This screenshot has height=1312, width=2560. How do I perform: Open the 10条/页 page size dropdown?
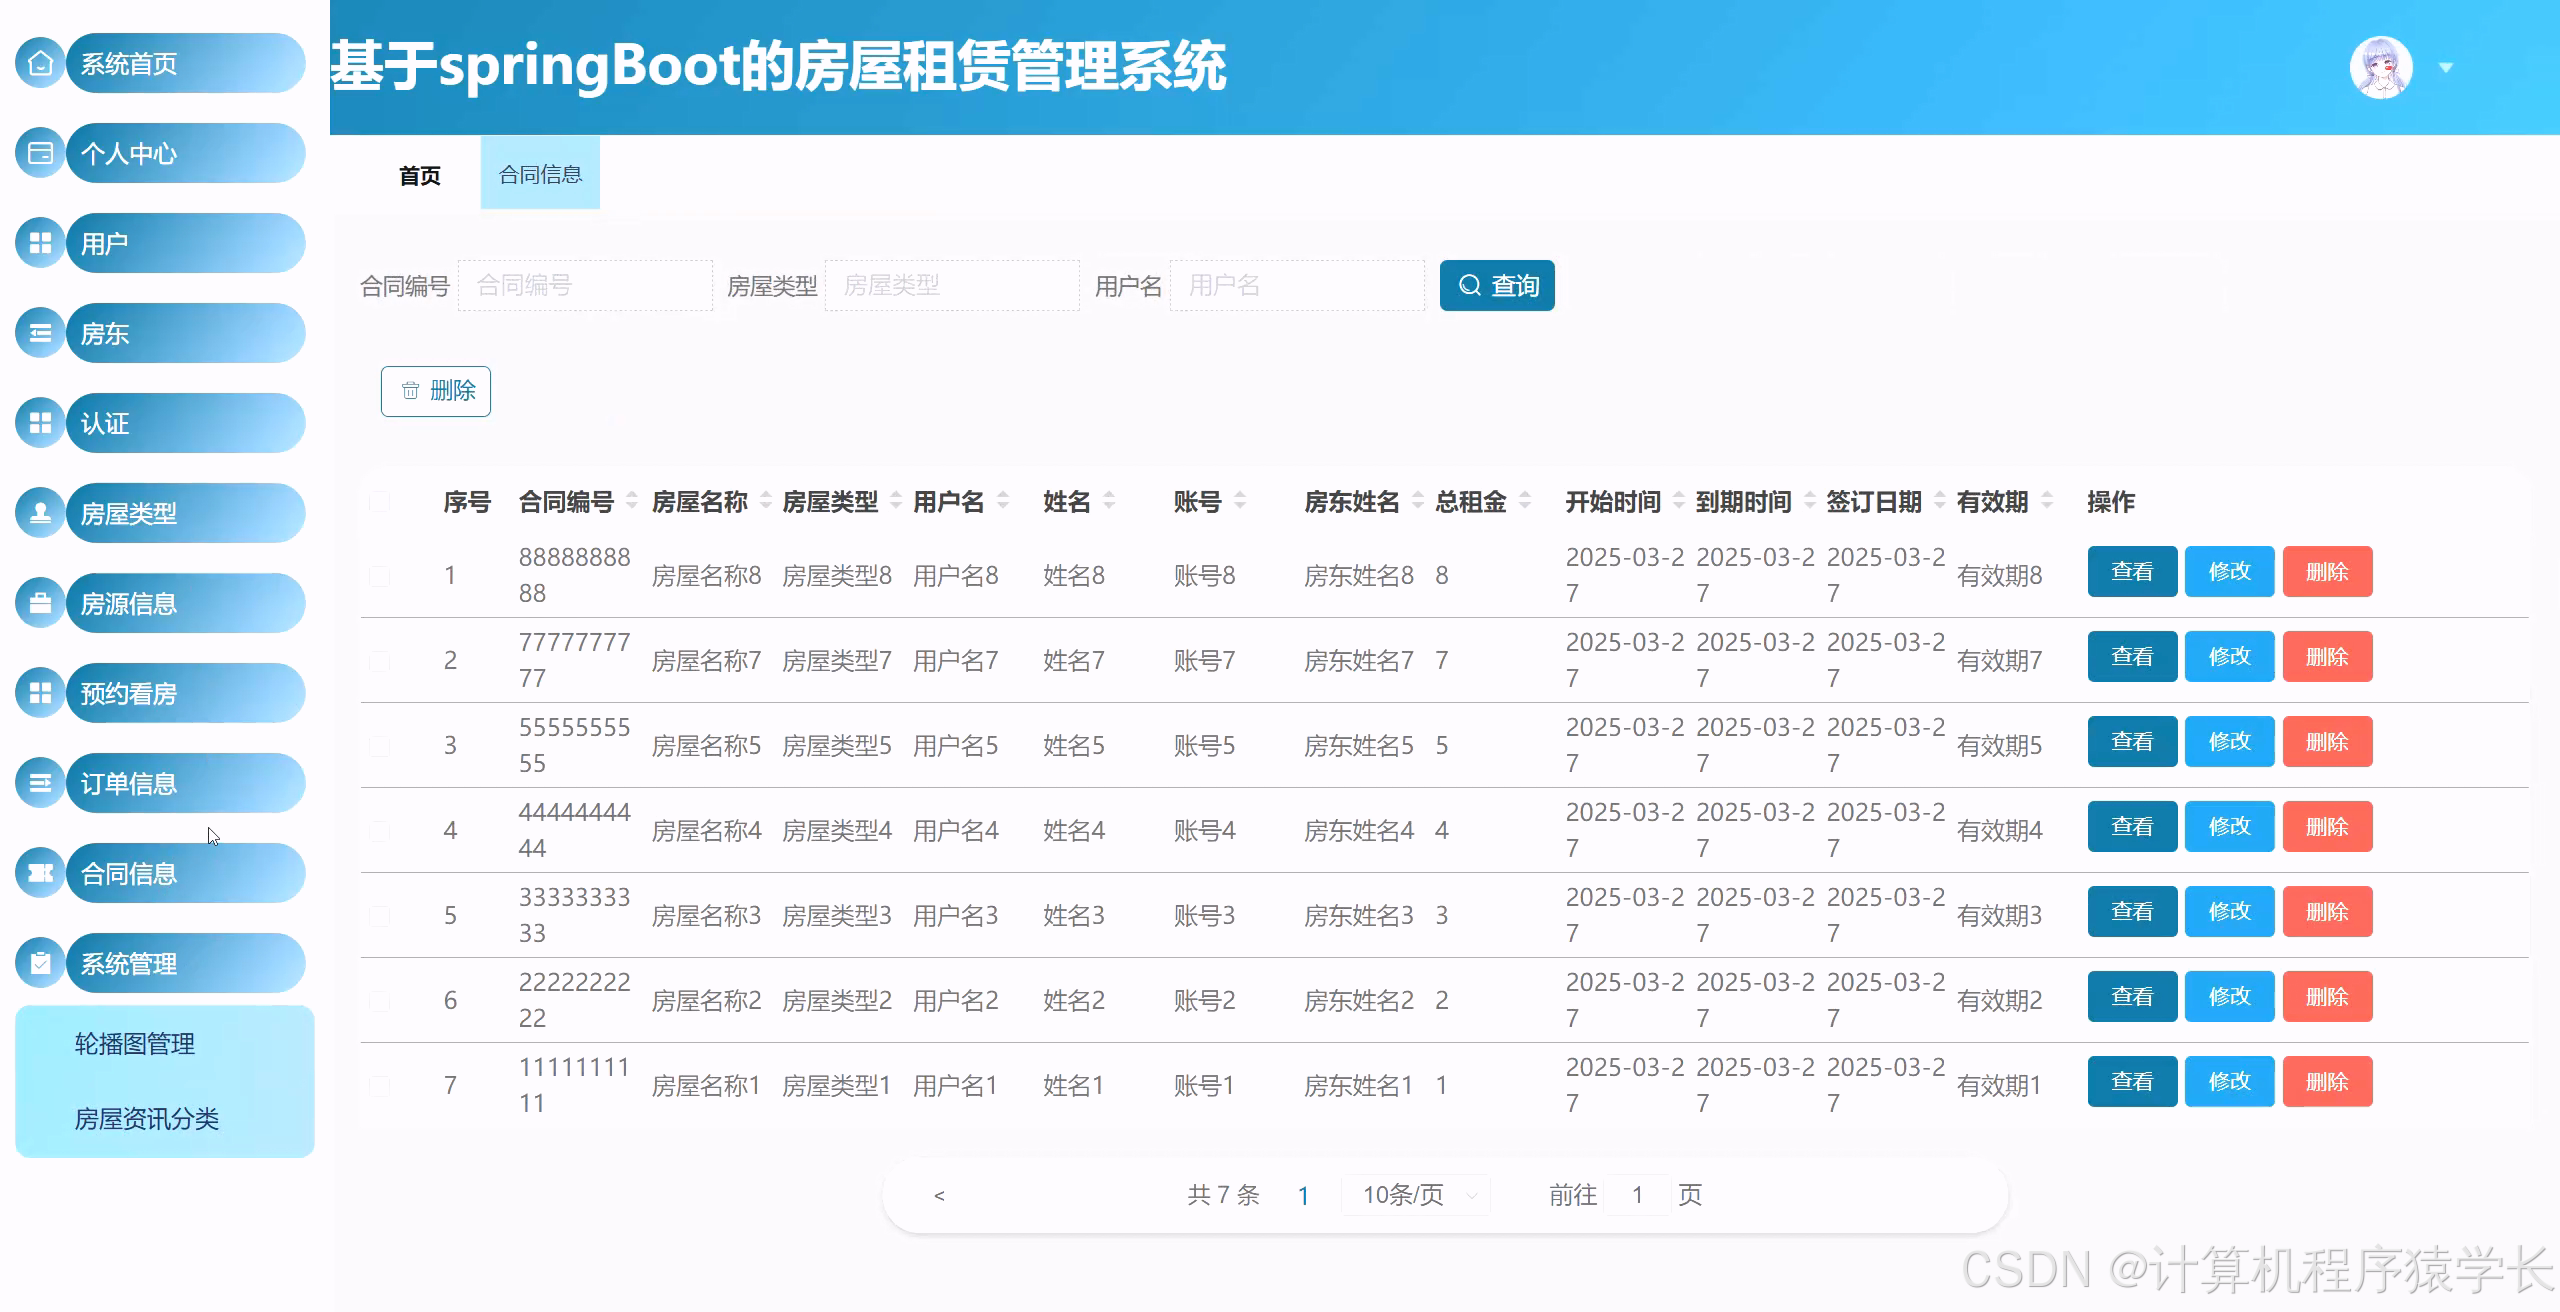[1414, 1194]
